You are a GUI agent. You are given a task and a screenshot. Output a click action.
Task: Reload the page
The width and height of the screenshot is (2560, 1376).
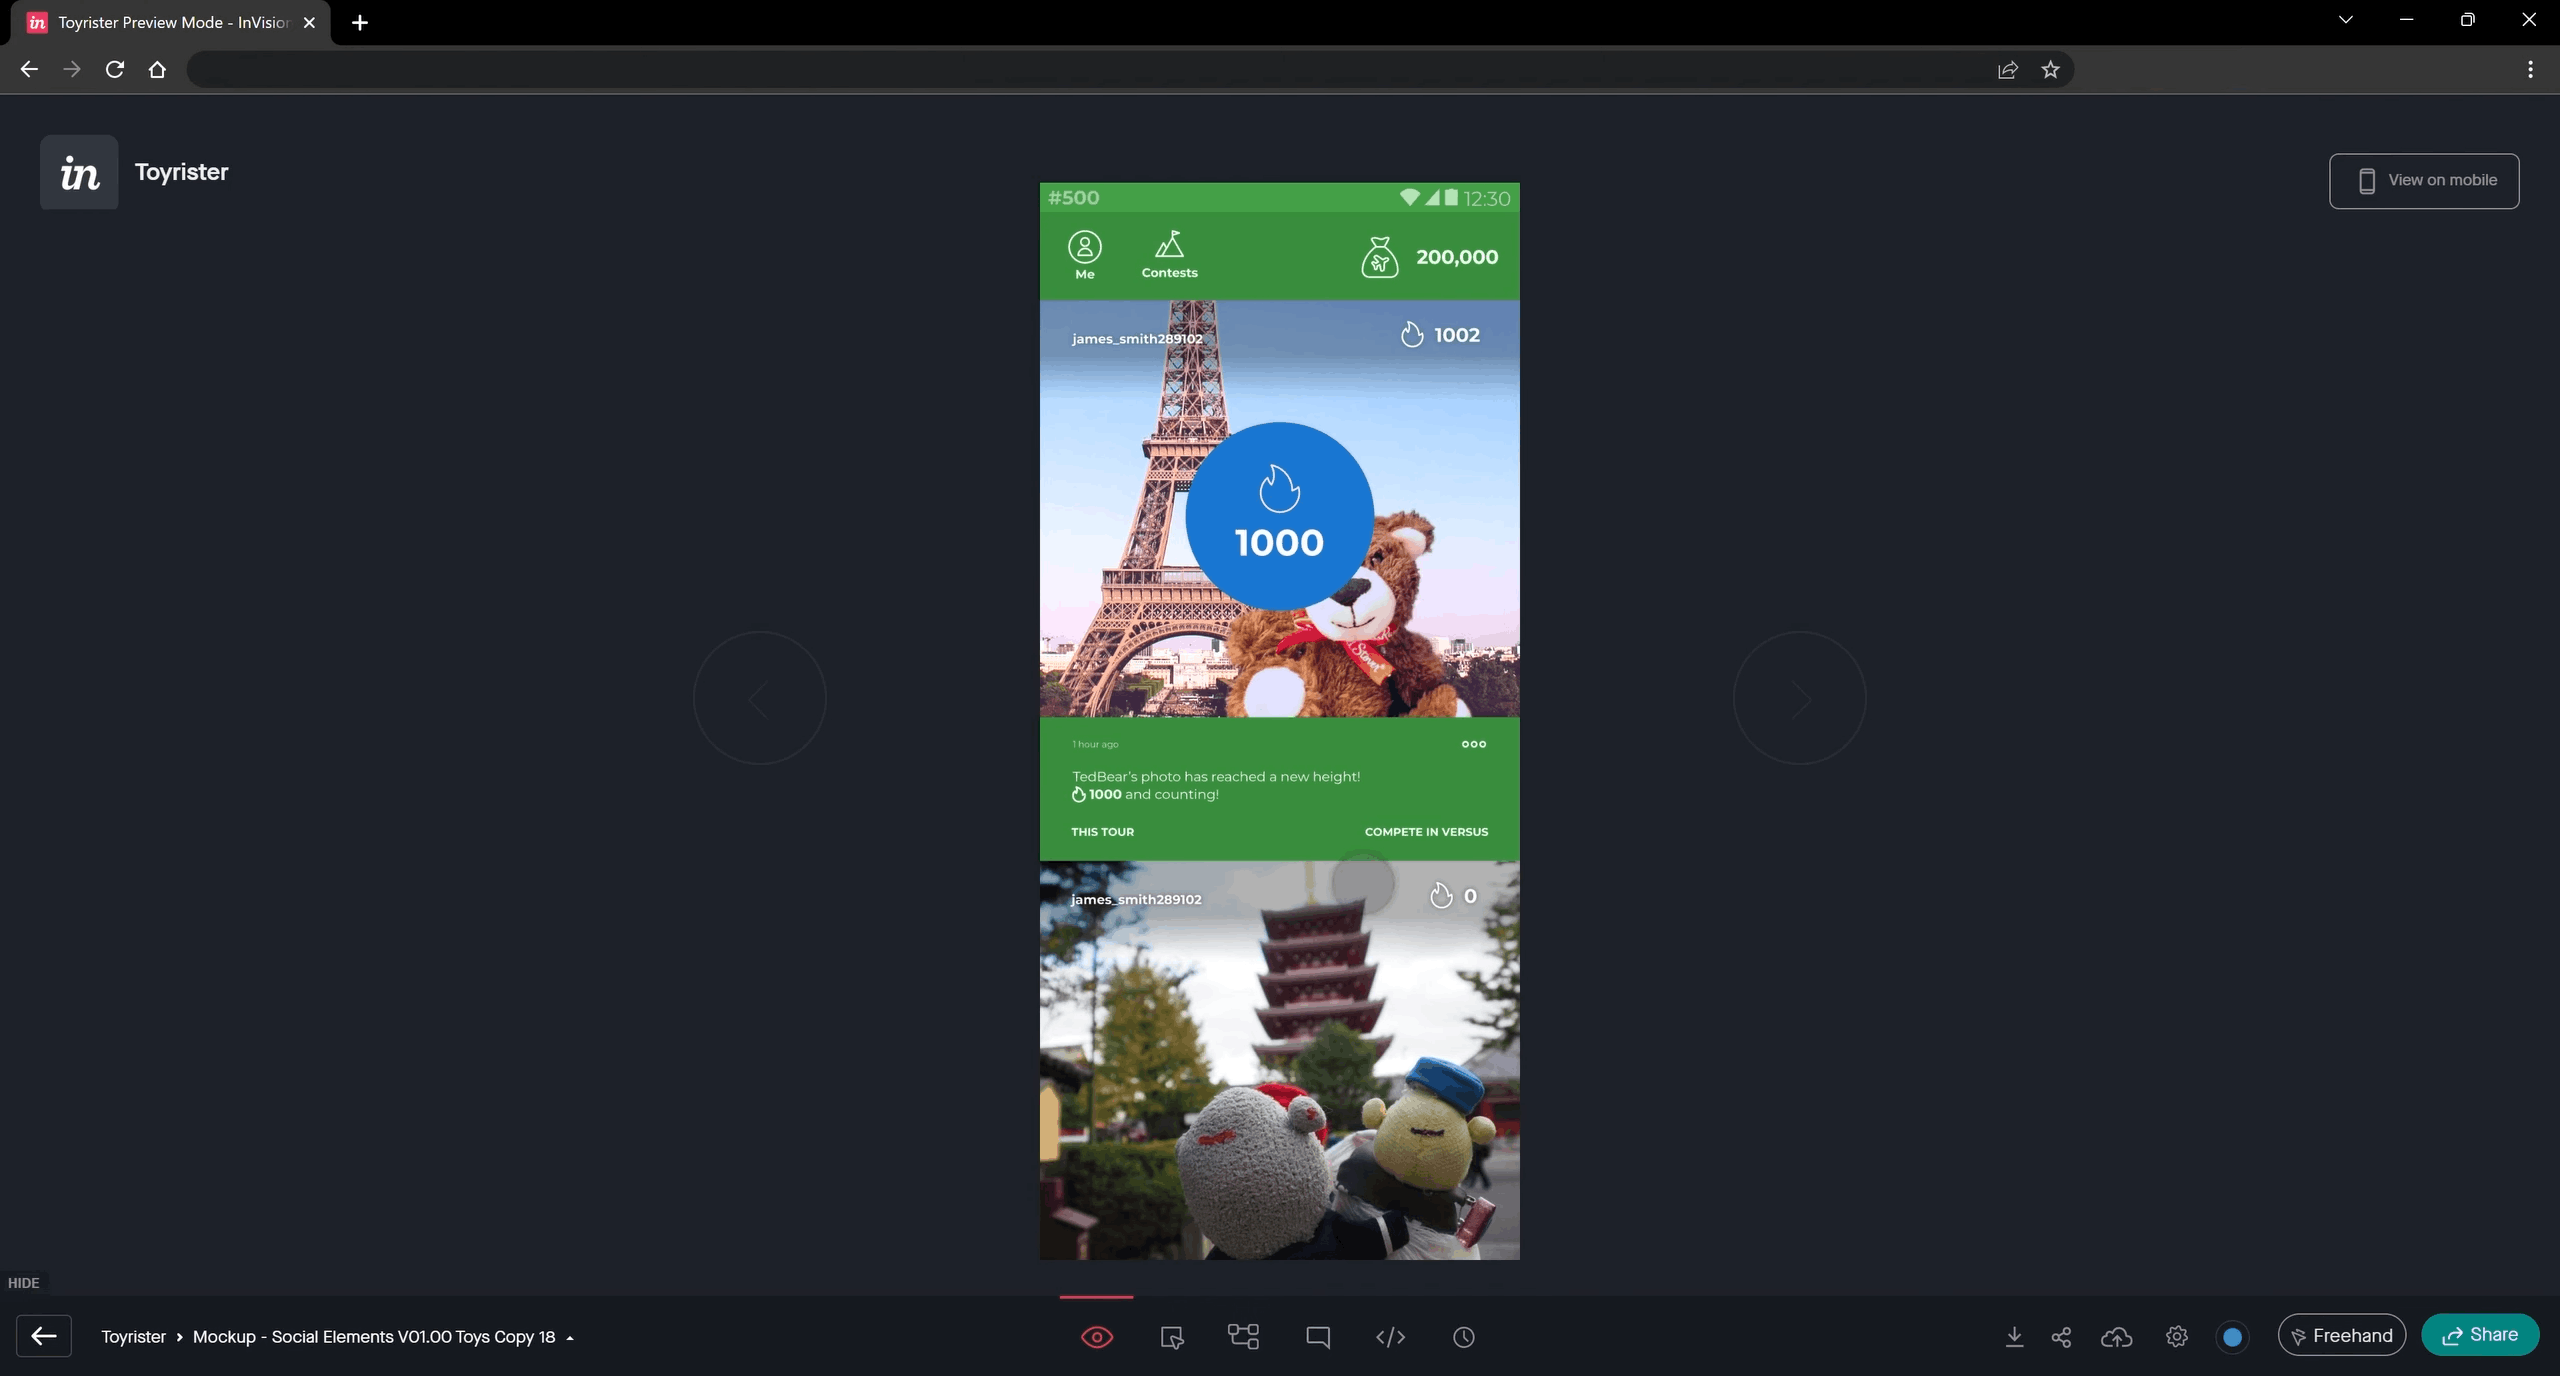coord(115,69)
